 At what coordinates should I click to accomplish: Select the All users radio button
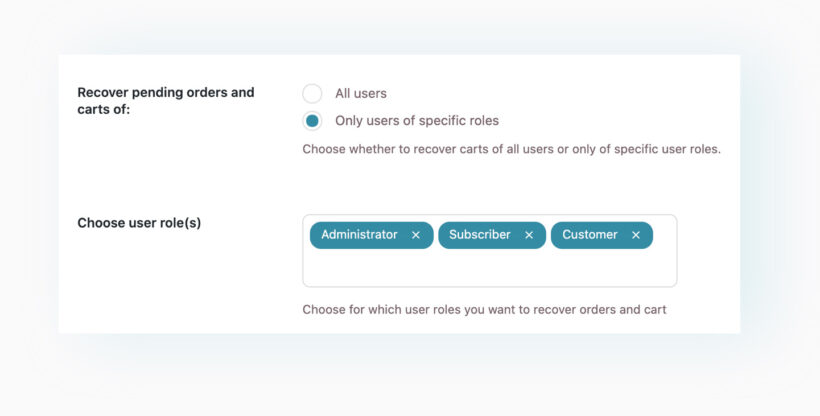pyautogui.click(x=312, y=94)
